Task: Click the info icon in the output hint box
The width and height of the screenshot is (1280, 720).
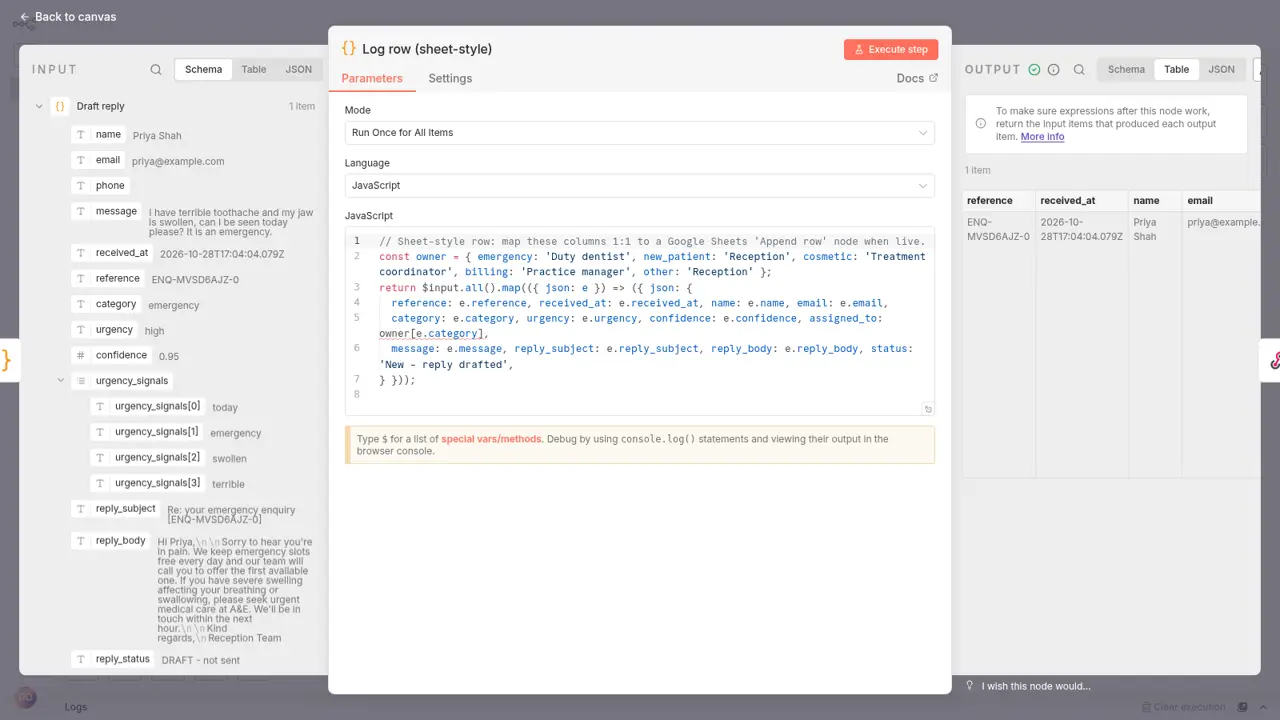Action: [x=980, y=124]
